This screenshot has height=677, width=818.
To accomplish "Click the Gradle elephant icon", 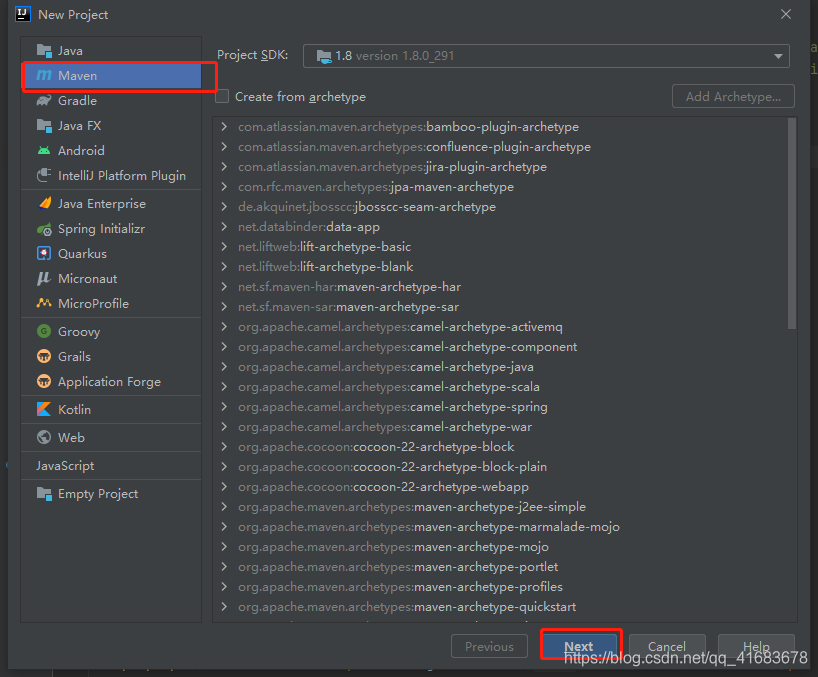I will pos(44,101).
